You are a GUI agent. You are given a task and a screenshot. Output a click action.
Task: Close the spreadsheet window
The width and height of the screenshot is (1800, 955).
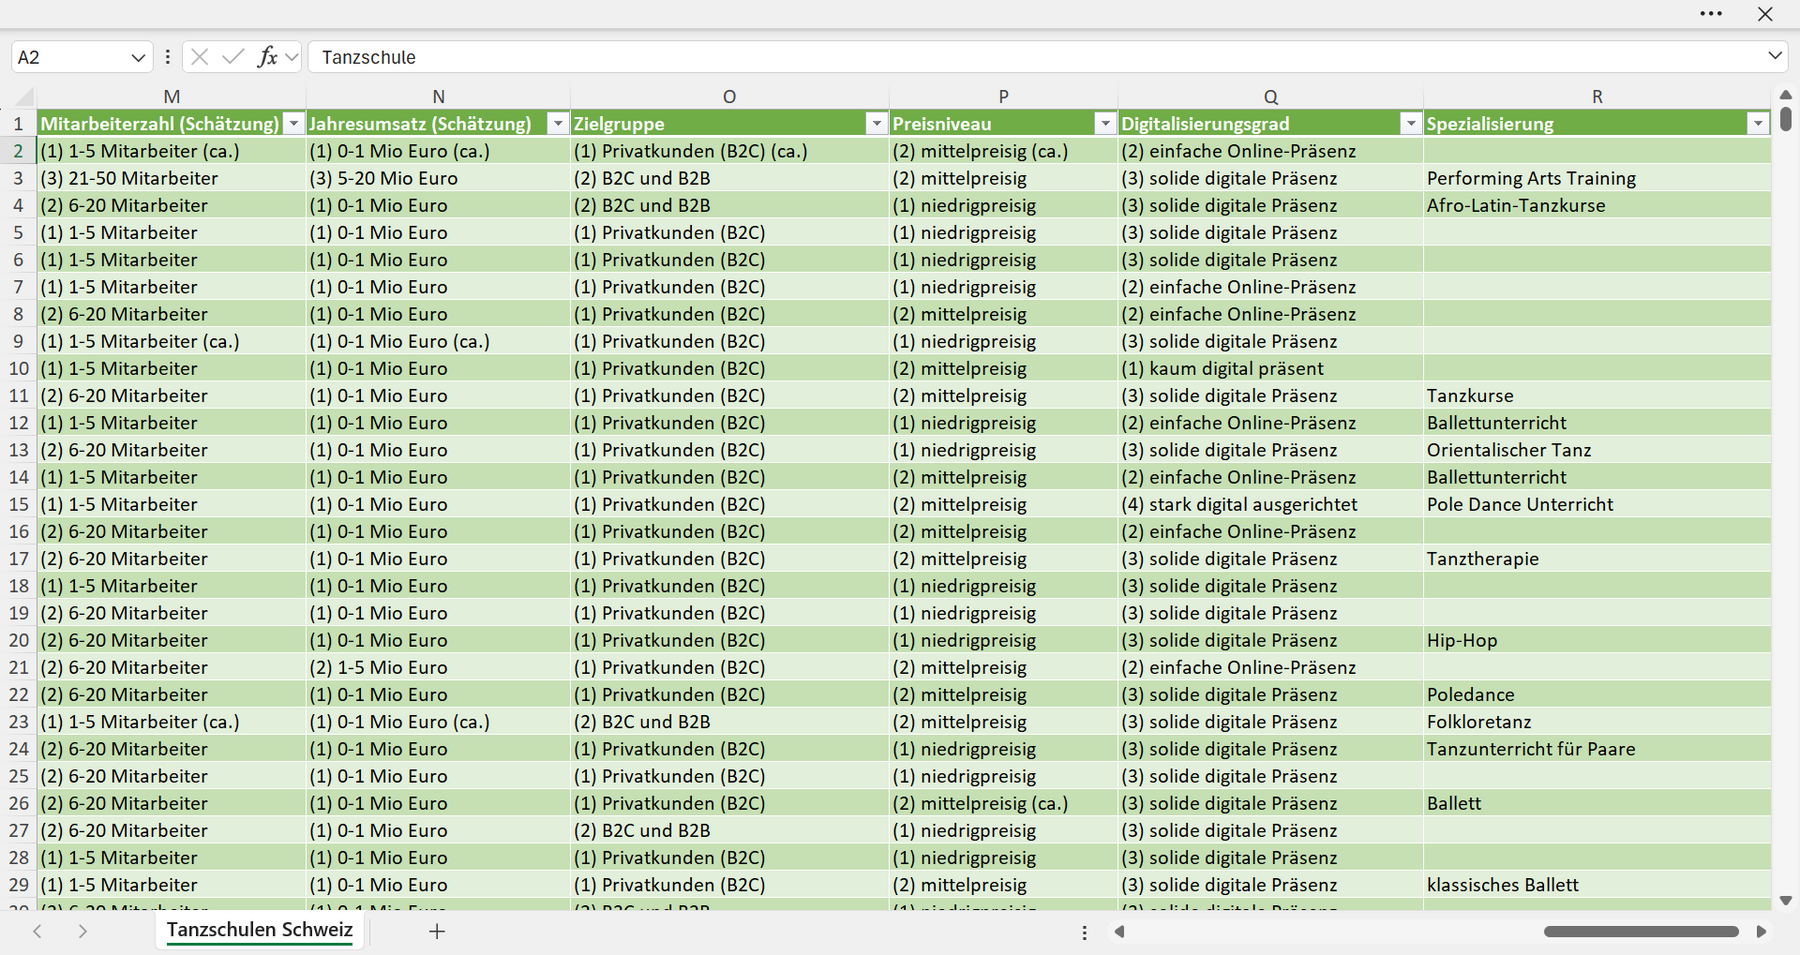[x=1765, y=14]
